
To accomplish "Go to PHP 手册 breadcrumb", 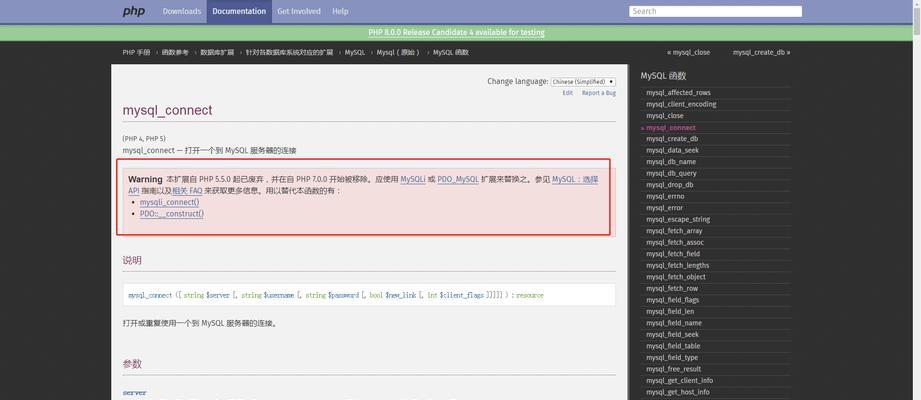I will (x=136, y=52).
